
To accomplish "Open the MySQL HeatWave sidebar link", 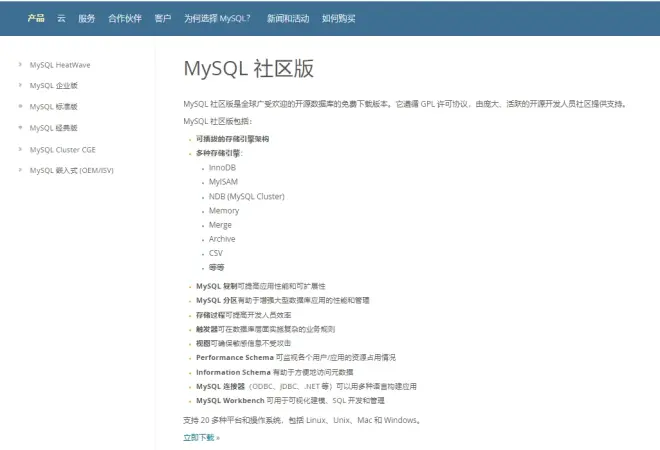I will coord(60,65).
